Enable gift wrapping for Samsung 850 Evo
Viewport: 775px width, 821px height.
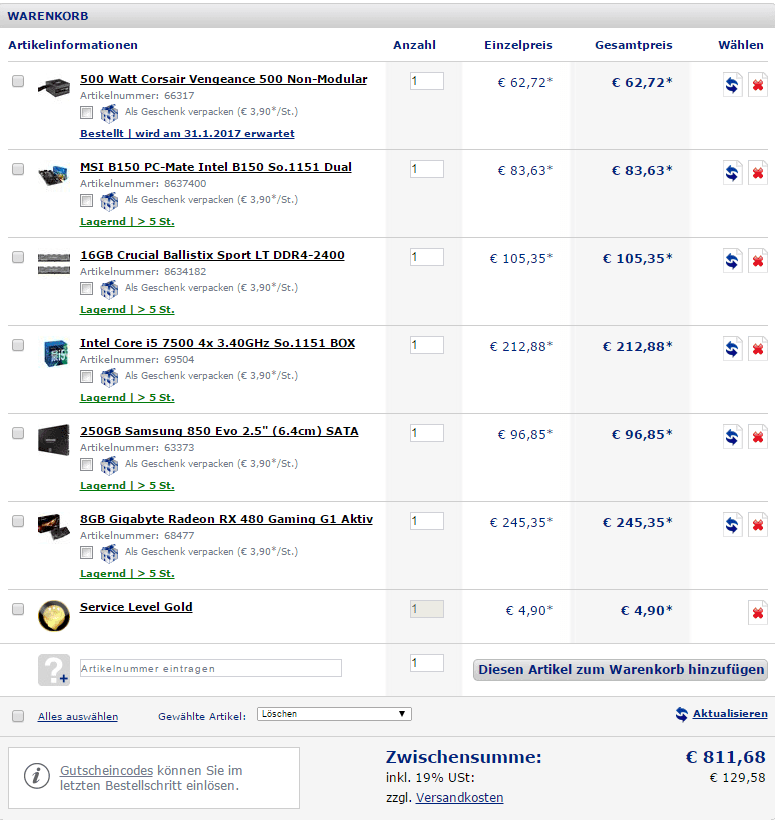point(86,464)
